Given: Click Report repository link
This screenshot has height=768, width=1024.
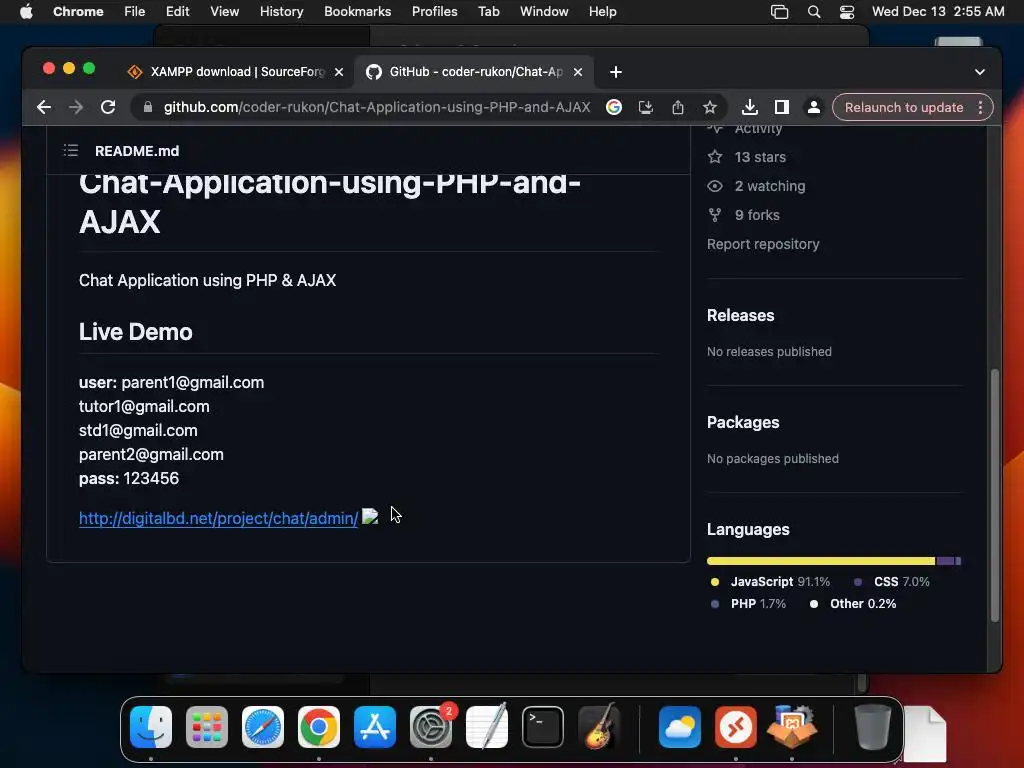Looking at the screenshot, I should click(763, 244).
